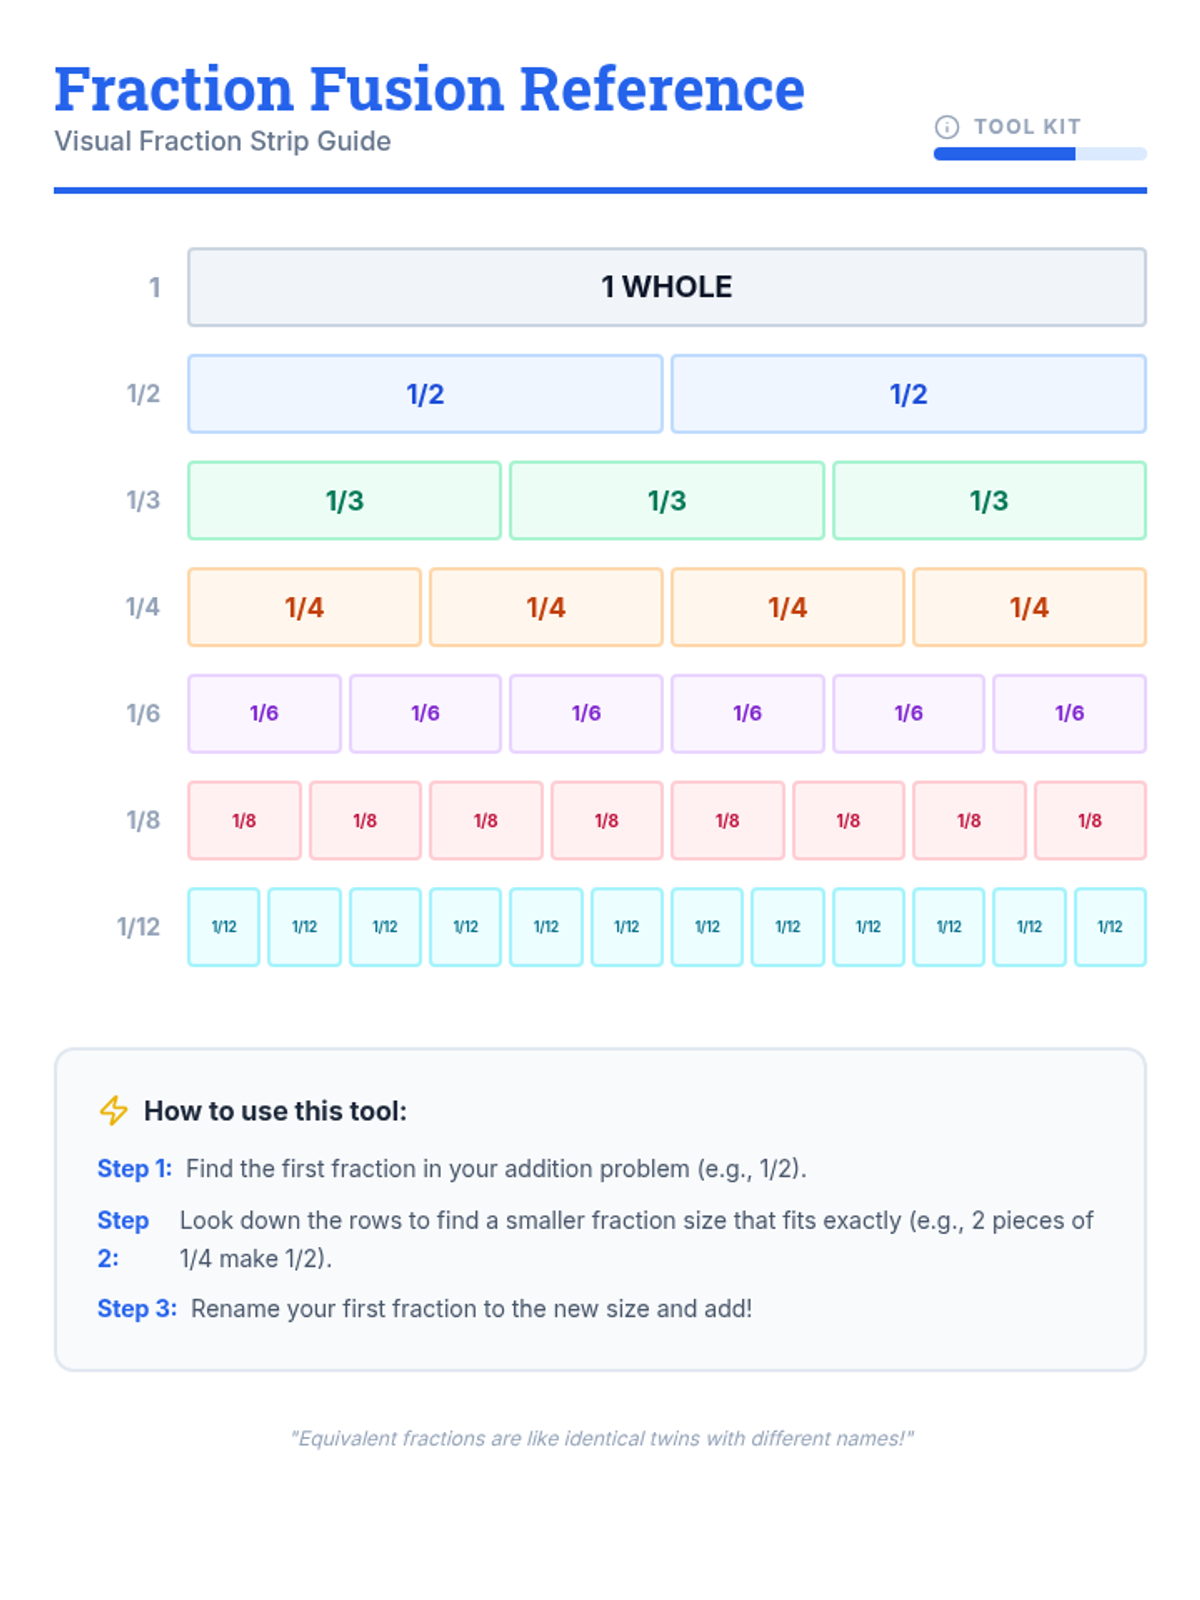The image size is (1200, 1600).
Task: Click the 1/12 row label
Action: click(138, 927)
